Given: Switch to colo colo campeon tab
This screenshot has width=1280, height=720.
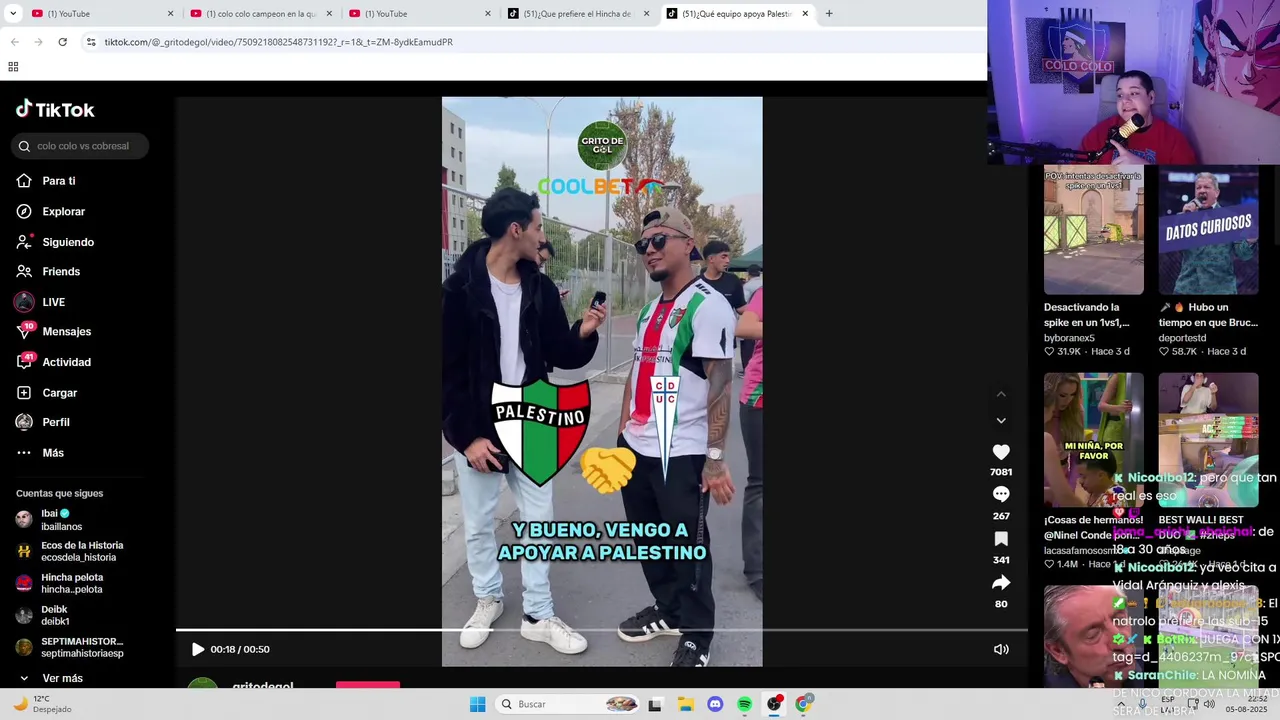Looking at the screenshot, I should 260,14.
